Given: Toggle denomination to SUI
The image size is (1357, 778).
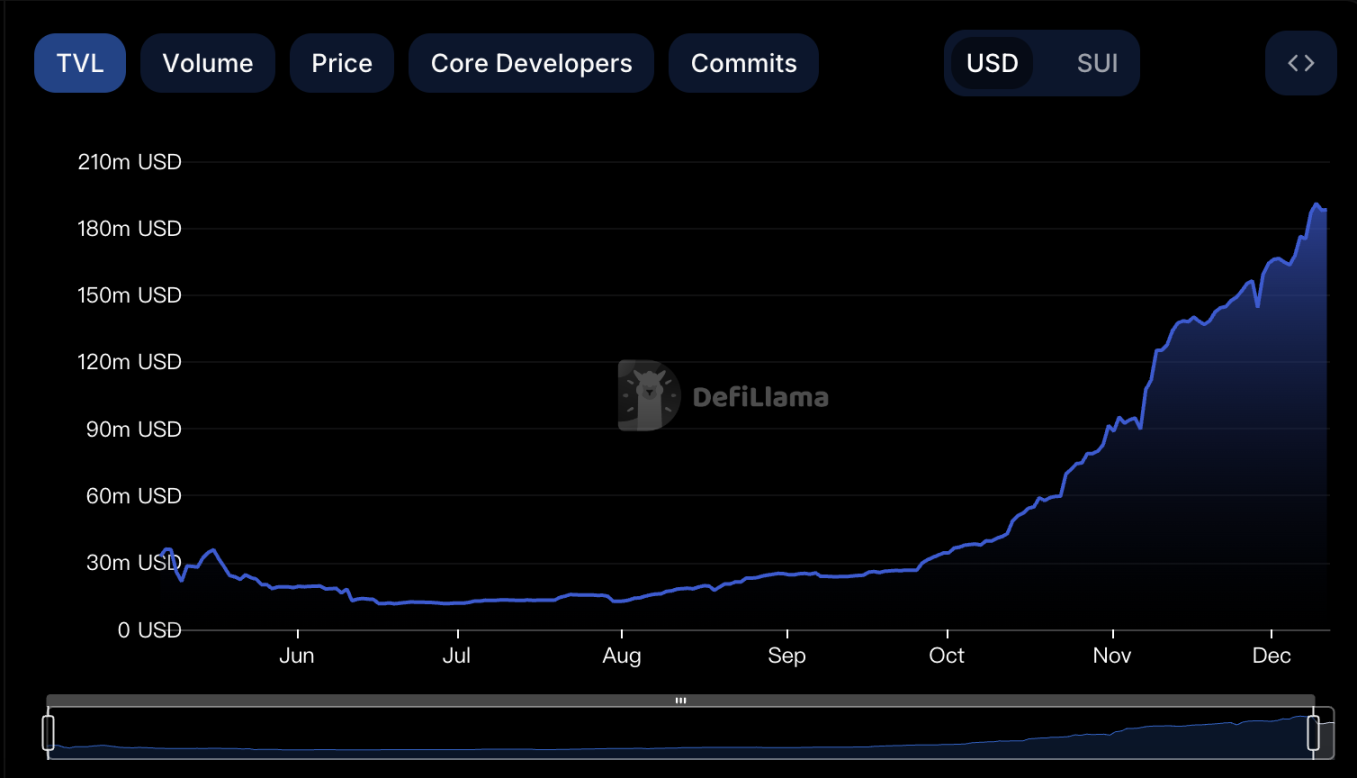Looking at the screenshot, I should (x=1097, y=63).
